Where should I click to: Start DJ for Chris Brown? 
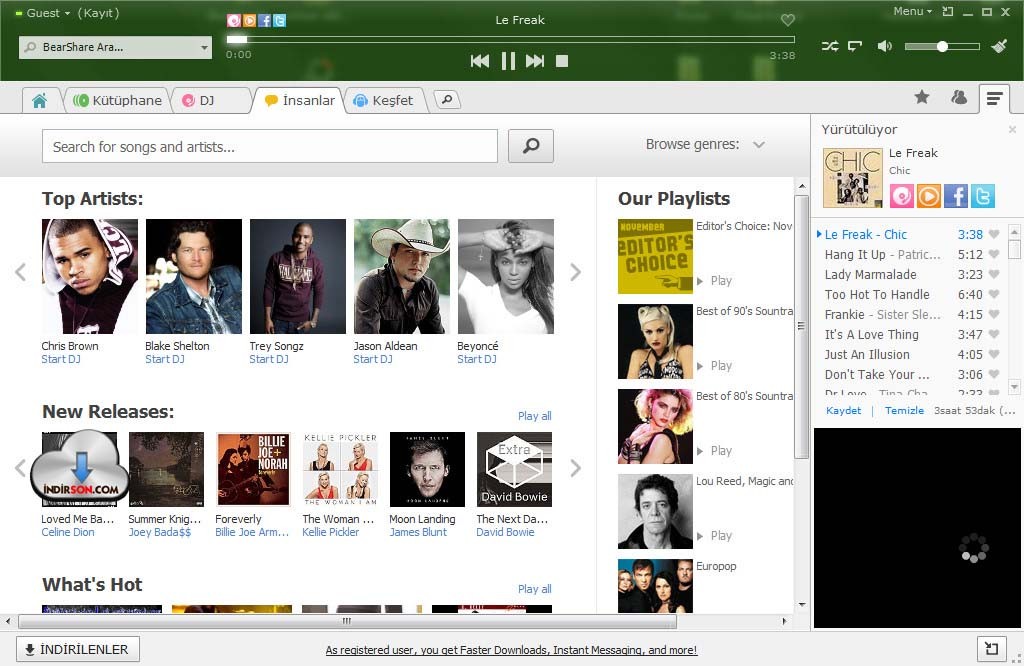(61, 359)
